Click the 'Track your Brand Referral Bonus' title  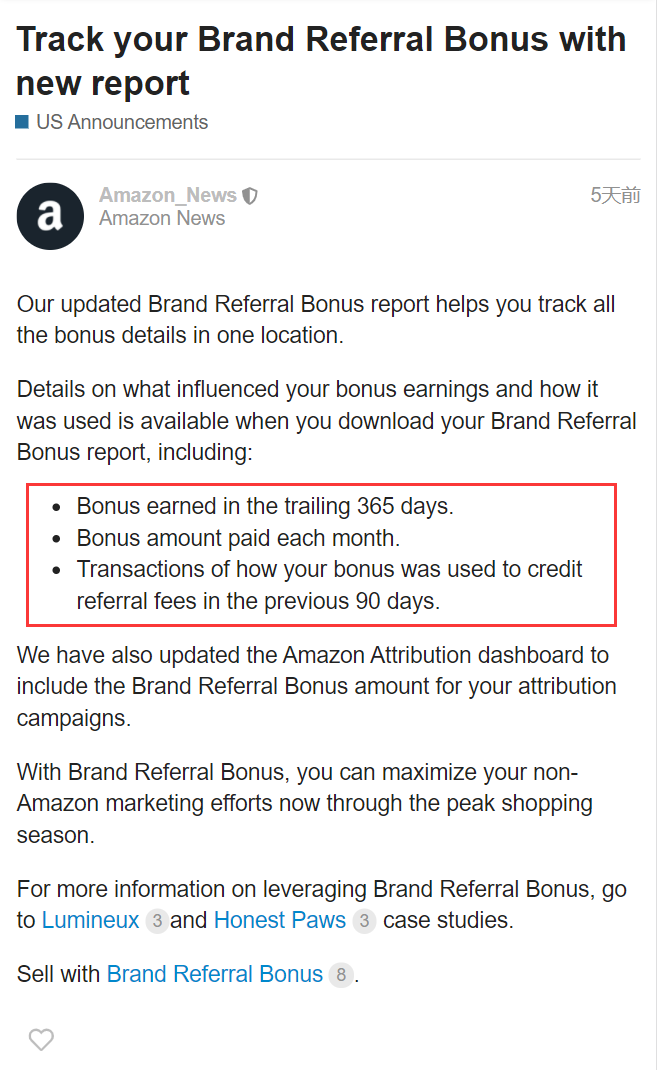tap(321, 61)
